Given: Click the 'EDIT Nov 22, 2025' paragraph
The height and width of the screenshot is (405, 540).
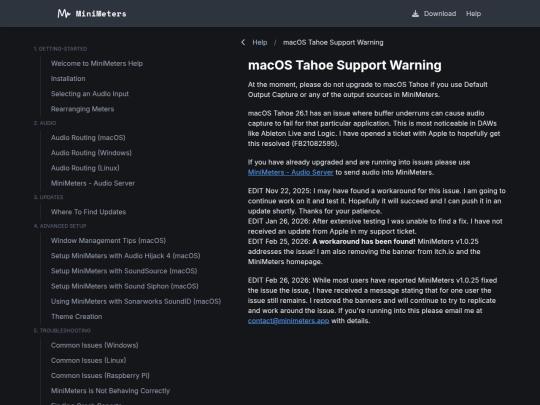Looking at the screenshot, I should coord(377,201).
